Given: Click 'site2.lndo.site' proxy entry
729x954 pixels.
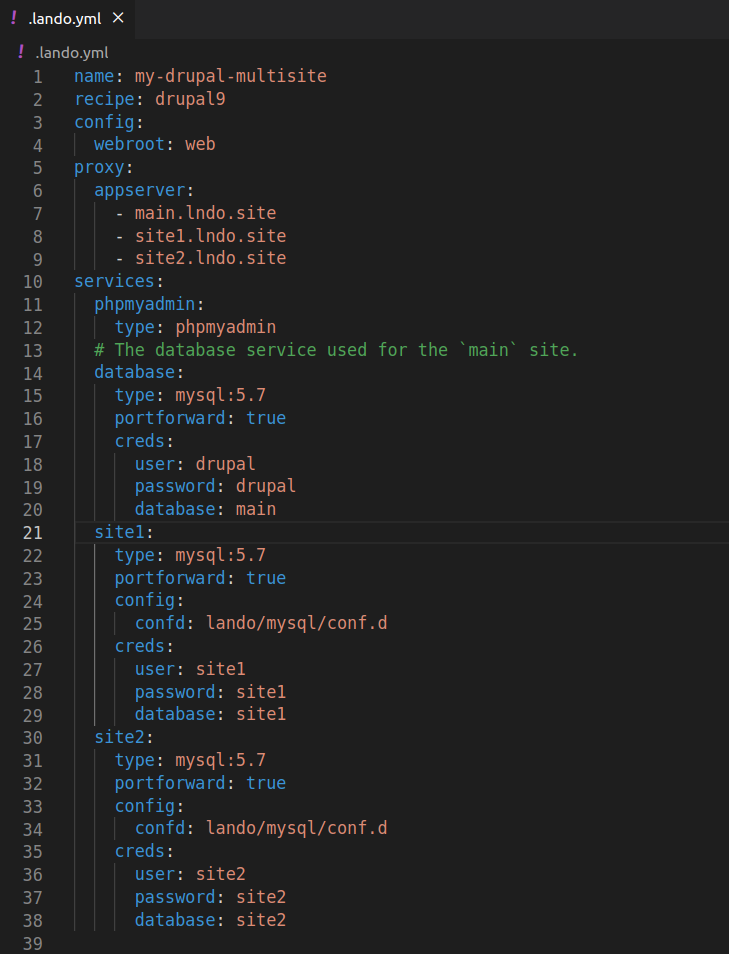Looking at the screenshot, I should [x=211, y=258].
